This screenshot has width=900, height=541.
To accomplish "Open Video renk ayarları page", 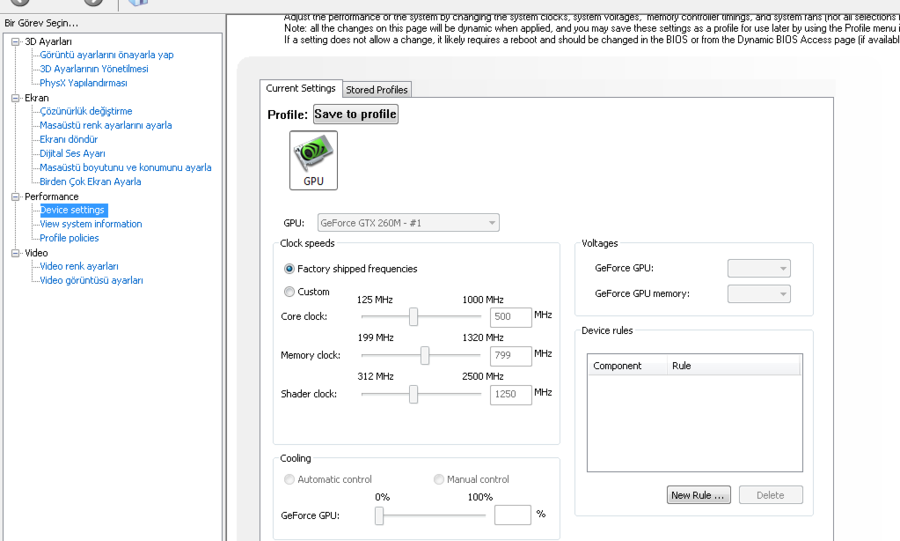I will [x=79, y=266].
